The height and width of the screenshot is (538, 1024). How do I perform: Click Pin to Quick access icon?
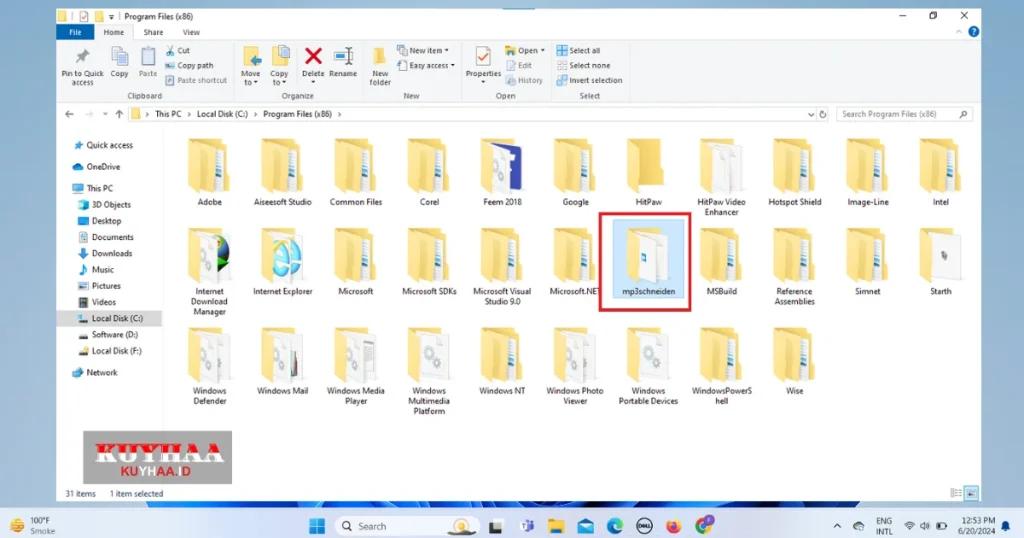click(x=82, y=59)
